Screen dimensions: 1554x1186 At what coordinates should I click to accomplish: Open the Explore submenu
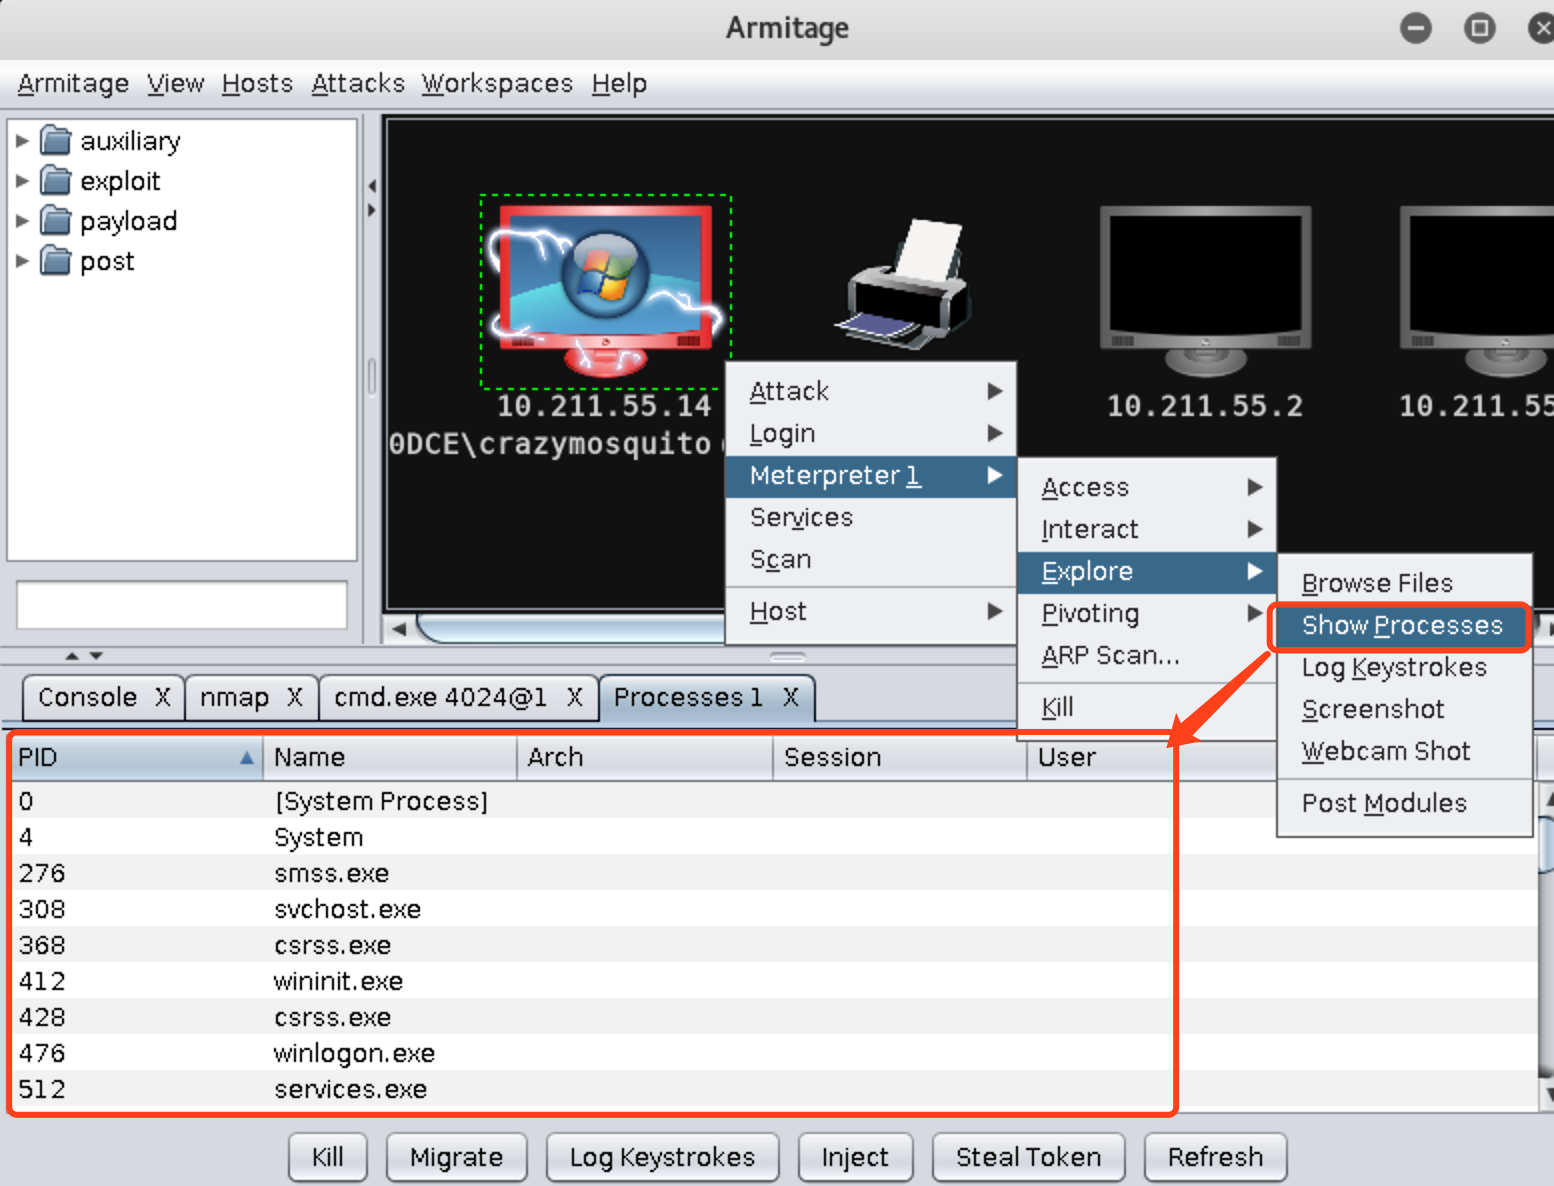click(x=1147, y=571)
